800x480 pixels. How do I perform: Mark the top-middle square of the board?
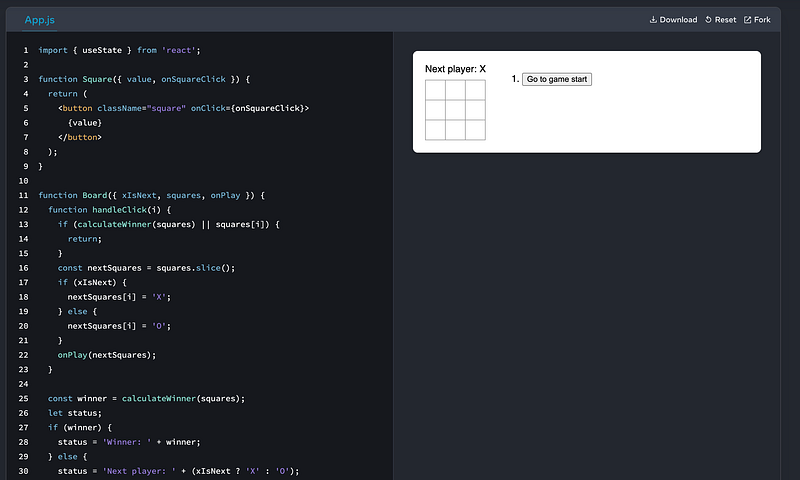pyautogui.click(x=455, y=91)
